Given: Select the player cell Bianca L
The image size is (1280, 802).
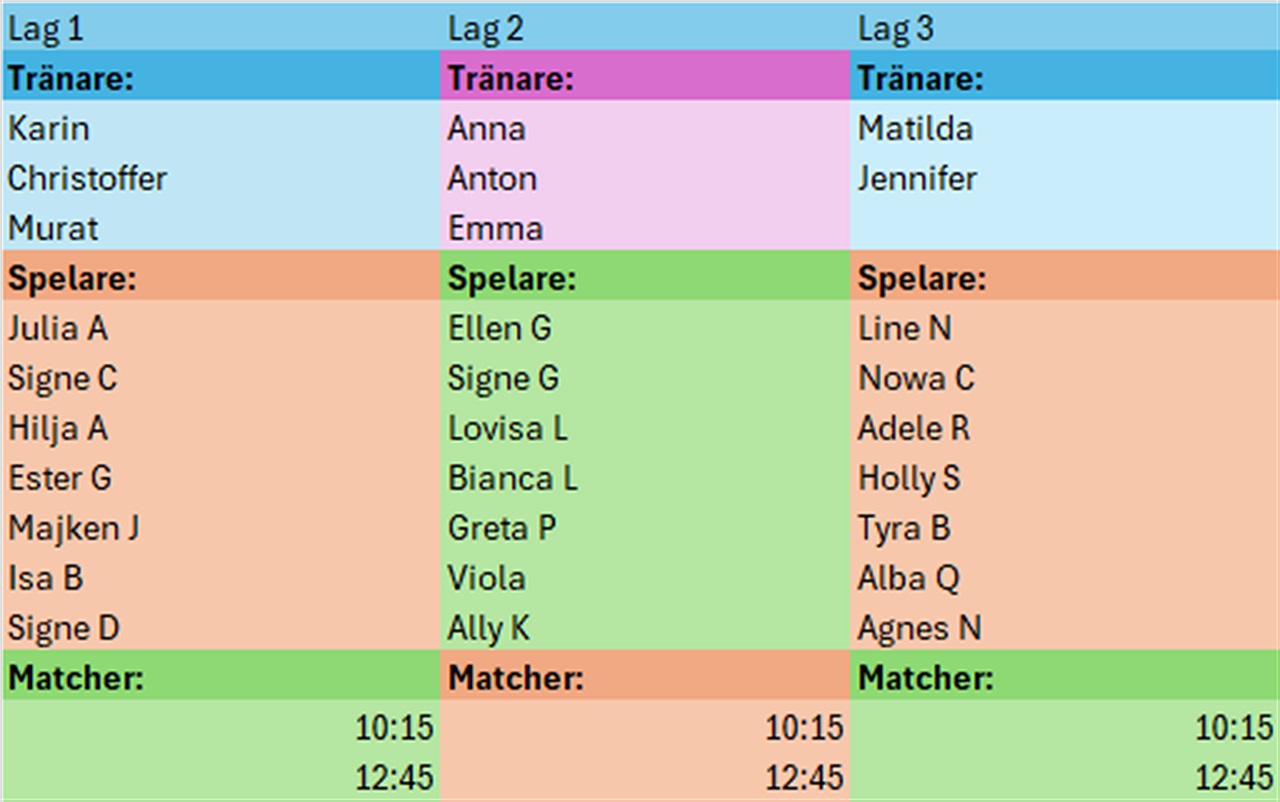Looking at the screenshot, I should pyautogui.click(x=645, y=477).
